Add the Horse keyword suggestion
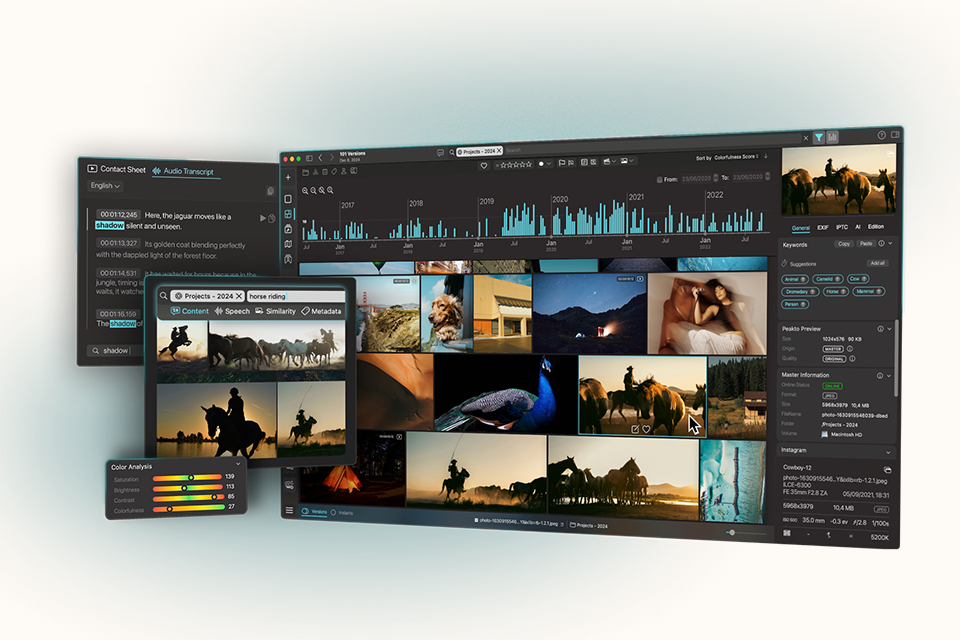The image size is (960, 640). click(832, 291)
